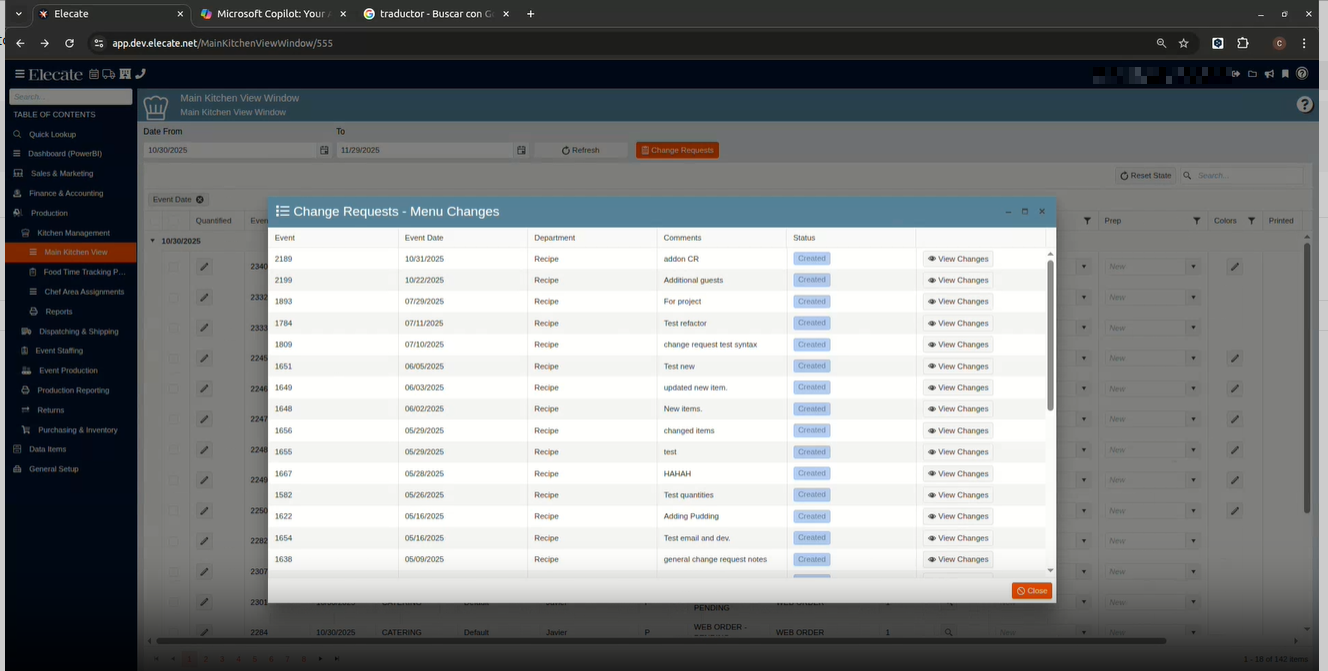
Task: Tick the event row checkbox for event 2247
Action: coord(173,418)
